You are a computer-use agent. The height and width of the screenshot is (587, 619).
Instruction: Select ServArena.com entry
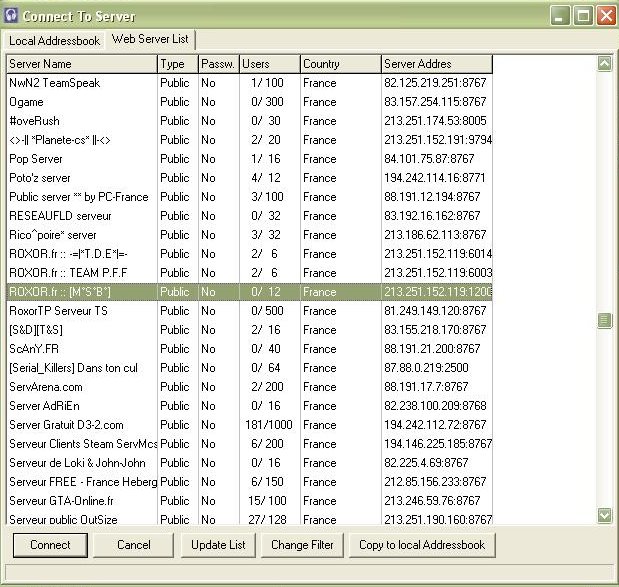[x=249, y=387]
